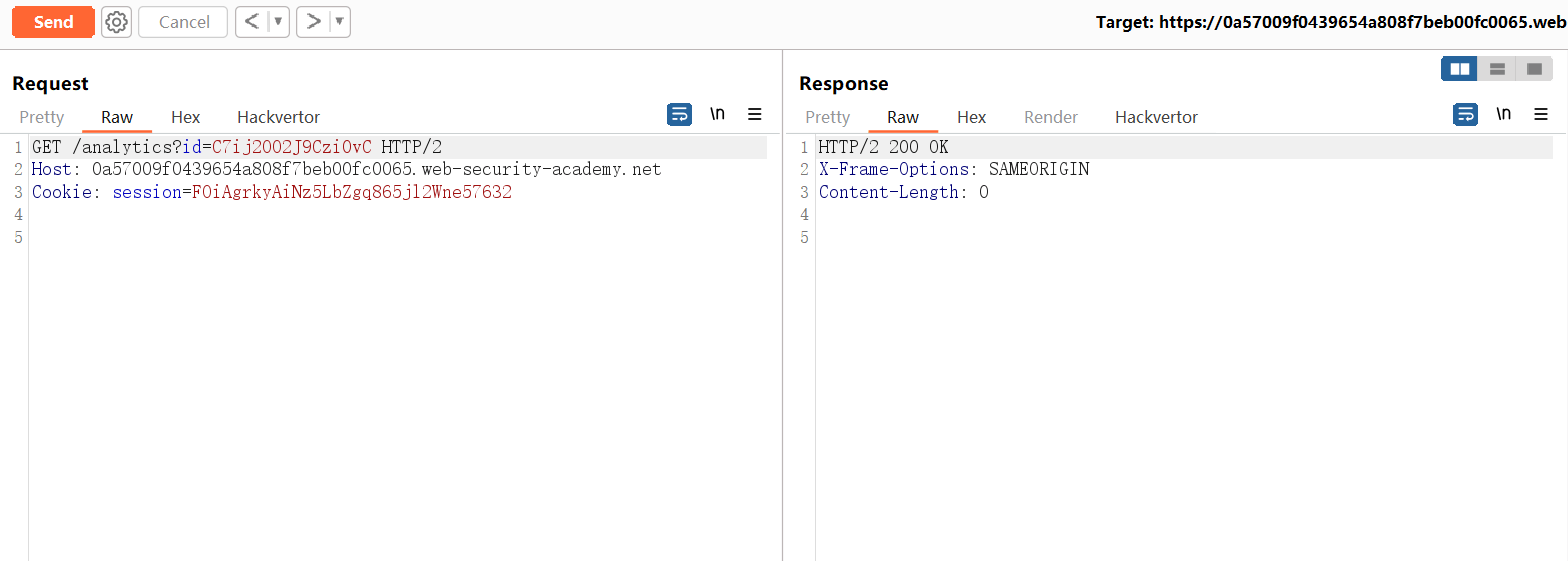1568x561 pixels.
Task: Open the Hackvertor tab in Response panel
Action: 1156,117
